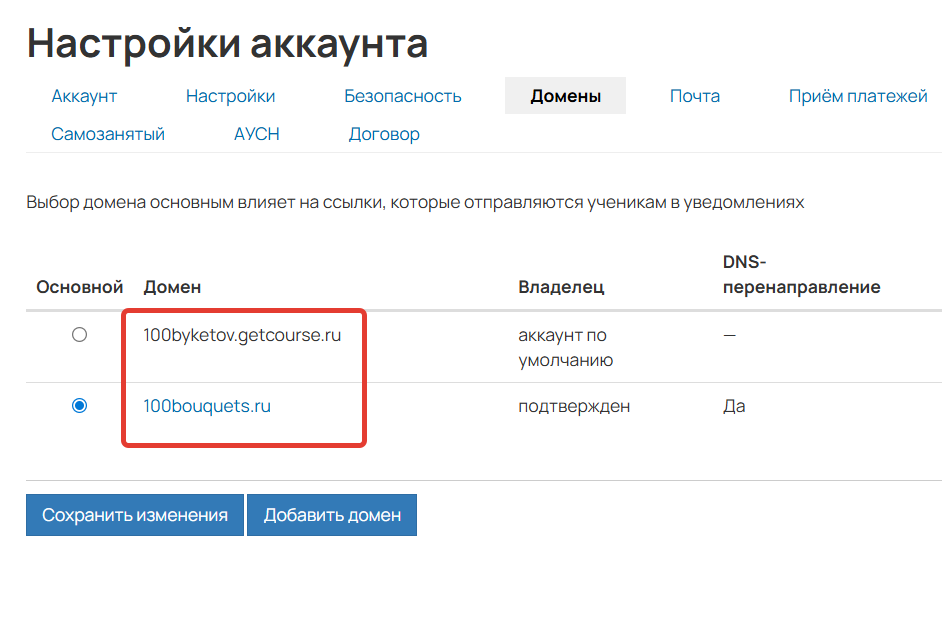
Task: Switch to the Безопасность tab
Action: [x=403, y=95]
